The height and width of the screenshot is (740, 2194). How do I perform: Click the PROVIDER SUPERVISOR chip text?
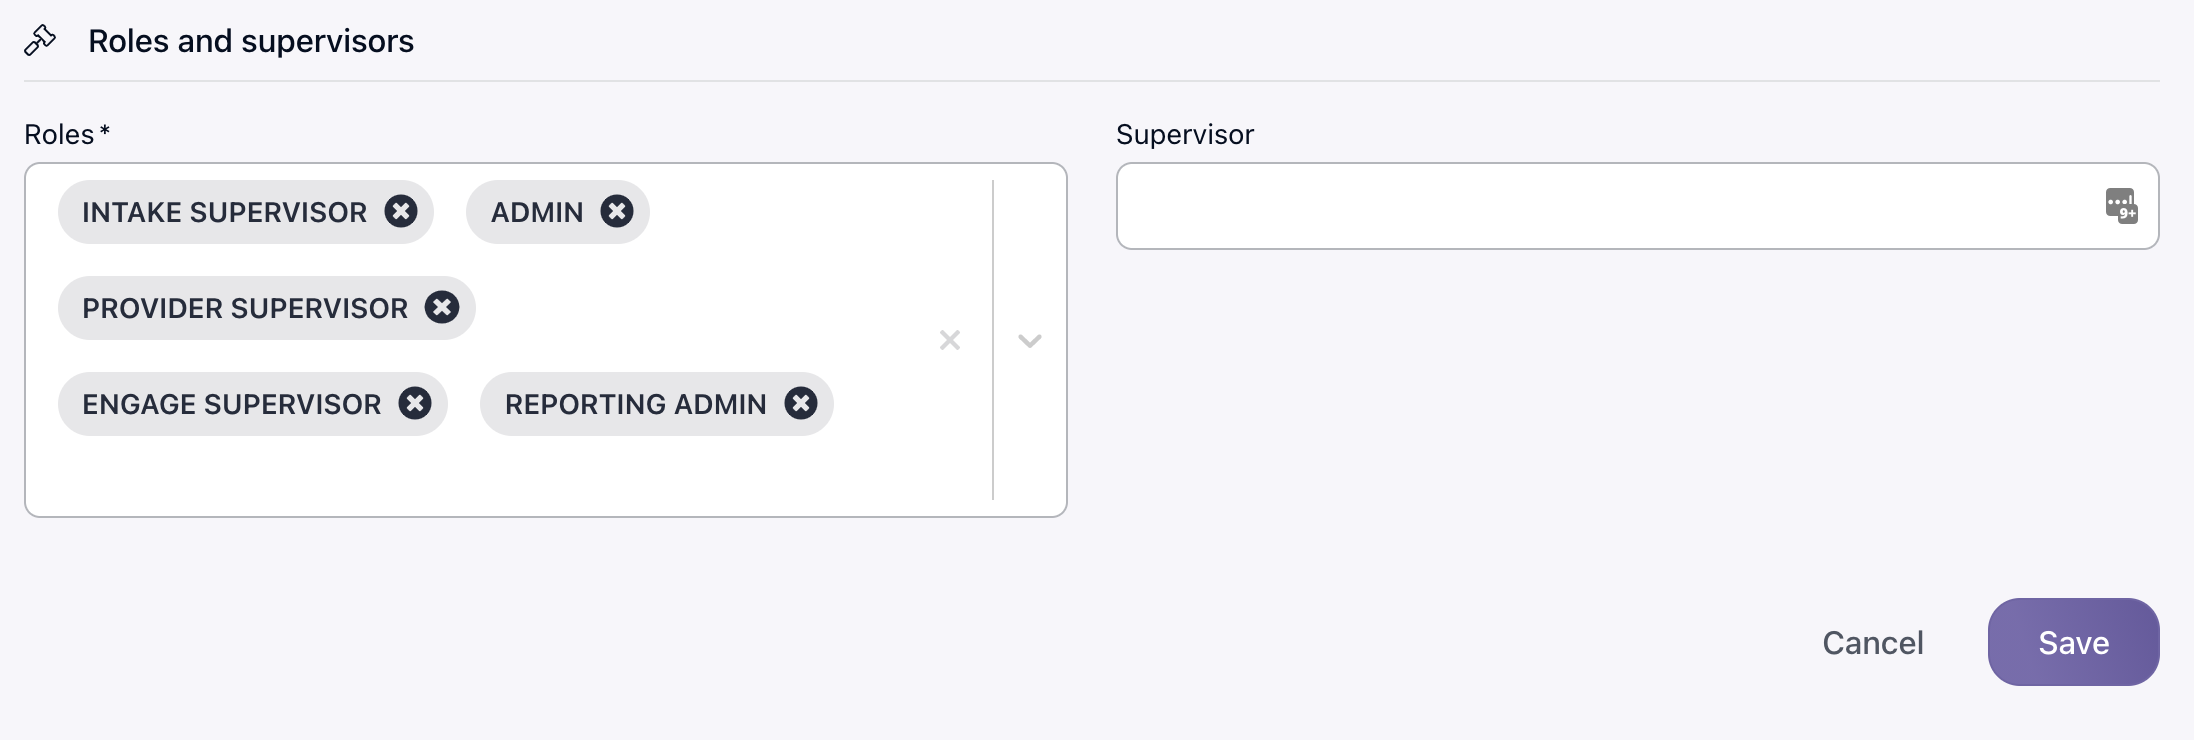(x=245, y=308)
